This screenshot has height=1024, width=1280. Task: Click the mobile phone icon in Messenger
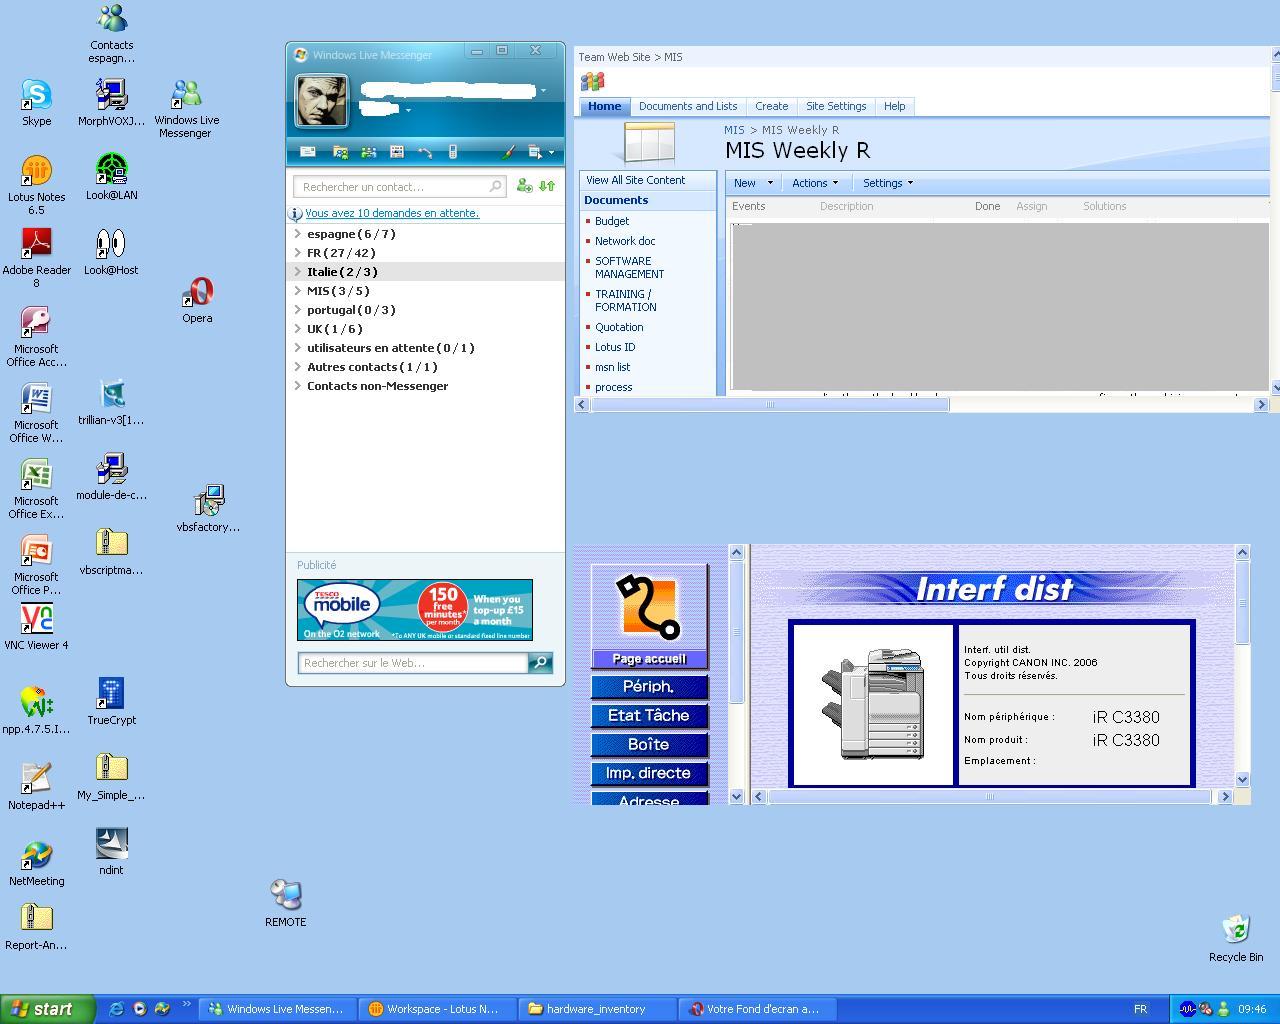pyautogui.click(x=453, y=152)
